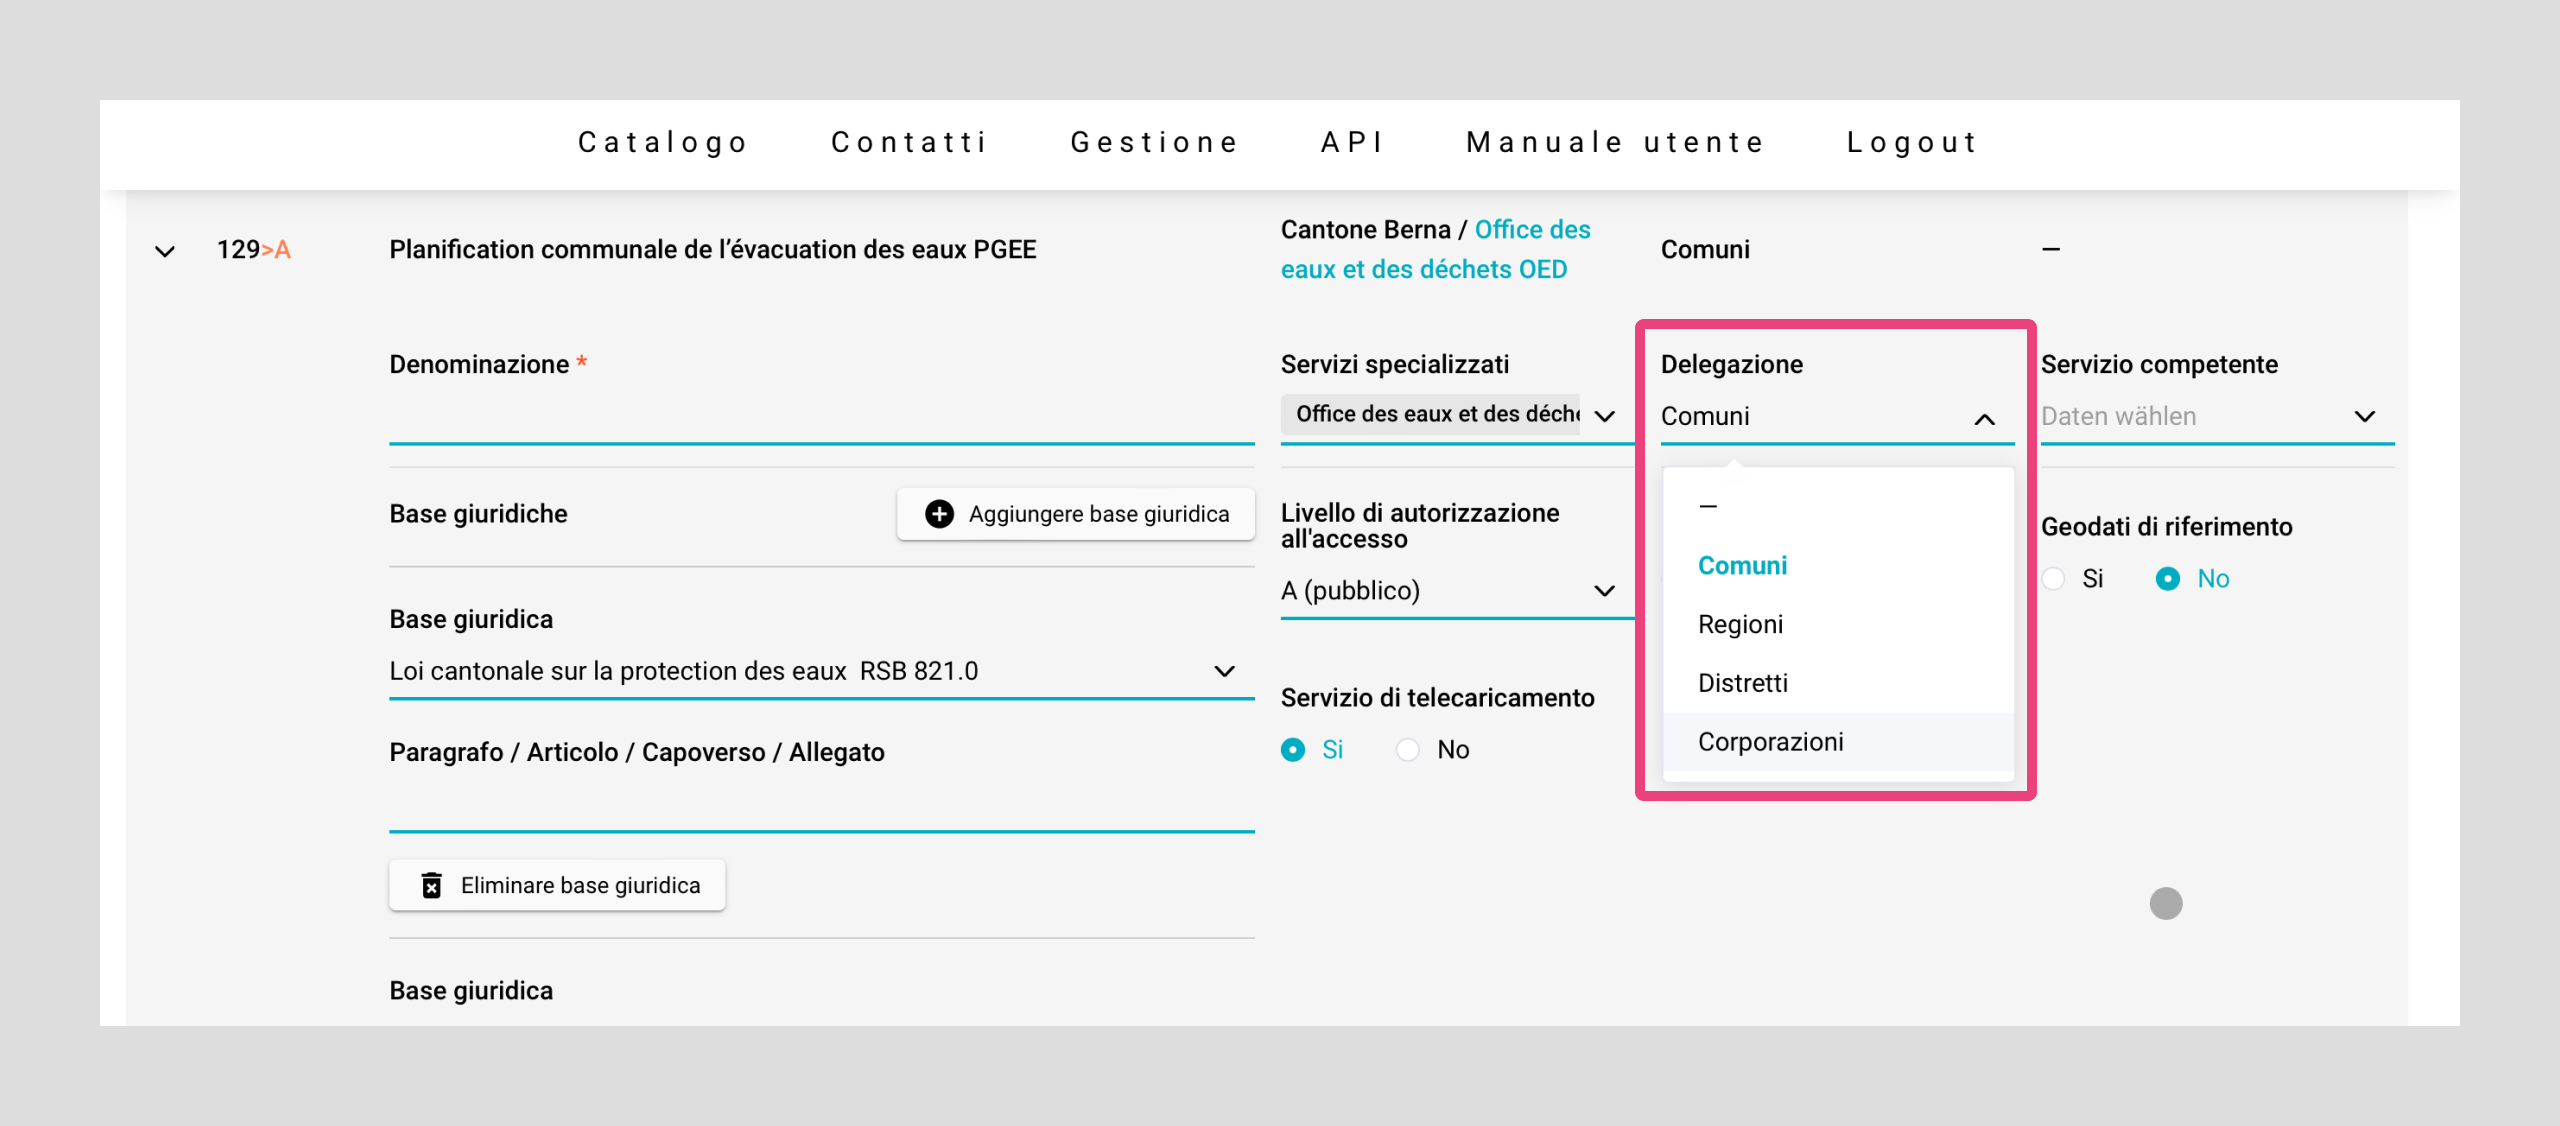2560x1126 pixels.
Task: Expand the Base giuridica law selector arrow
Action: click(x=1224, y=670)
